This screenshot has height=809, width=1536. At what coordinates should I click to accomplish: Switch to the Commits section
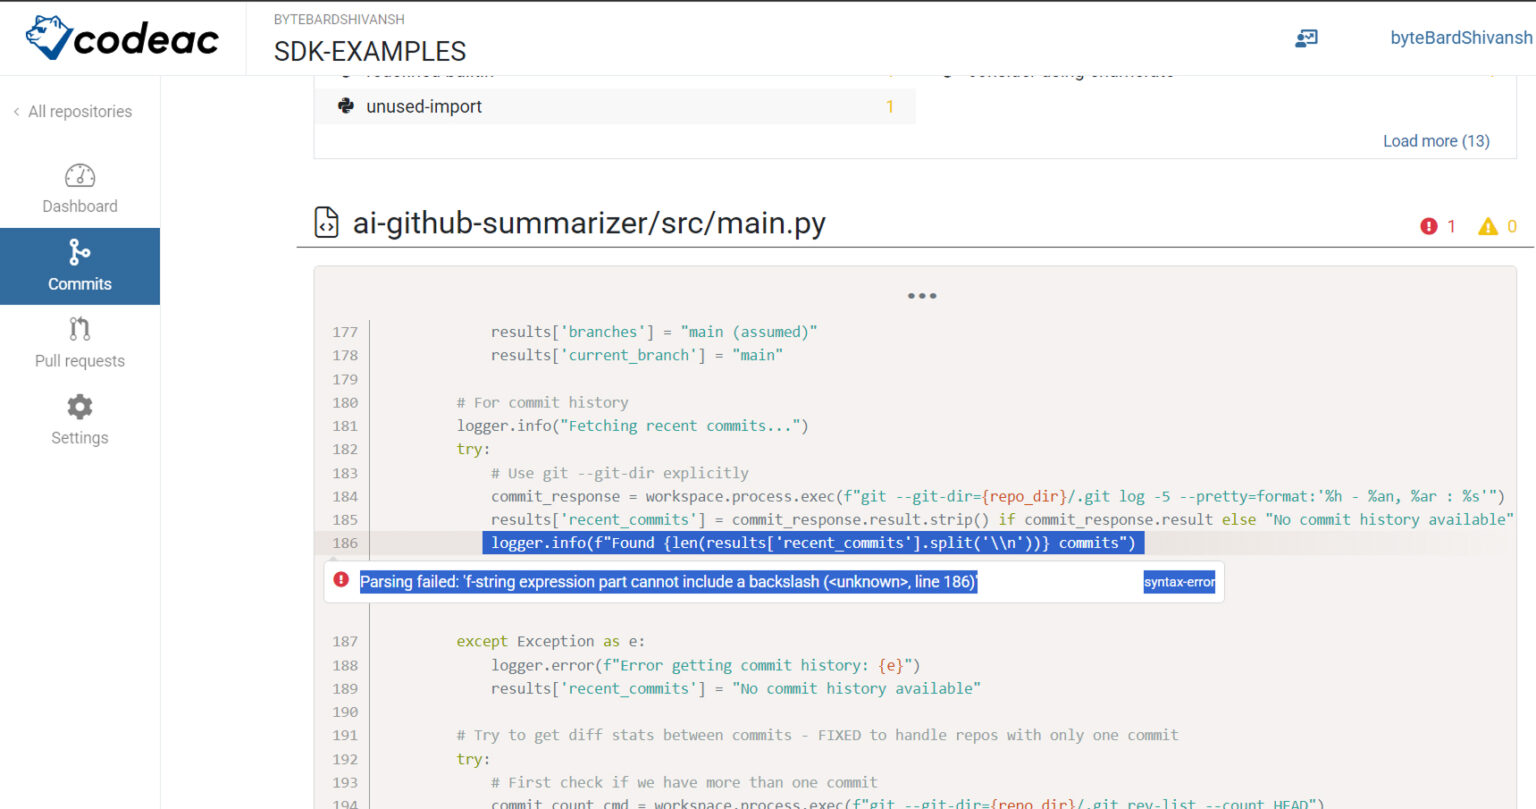(x=79, y=266)
